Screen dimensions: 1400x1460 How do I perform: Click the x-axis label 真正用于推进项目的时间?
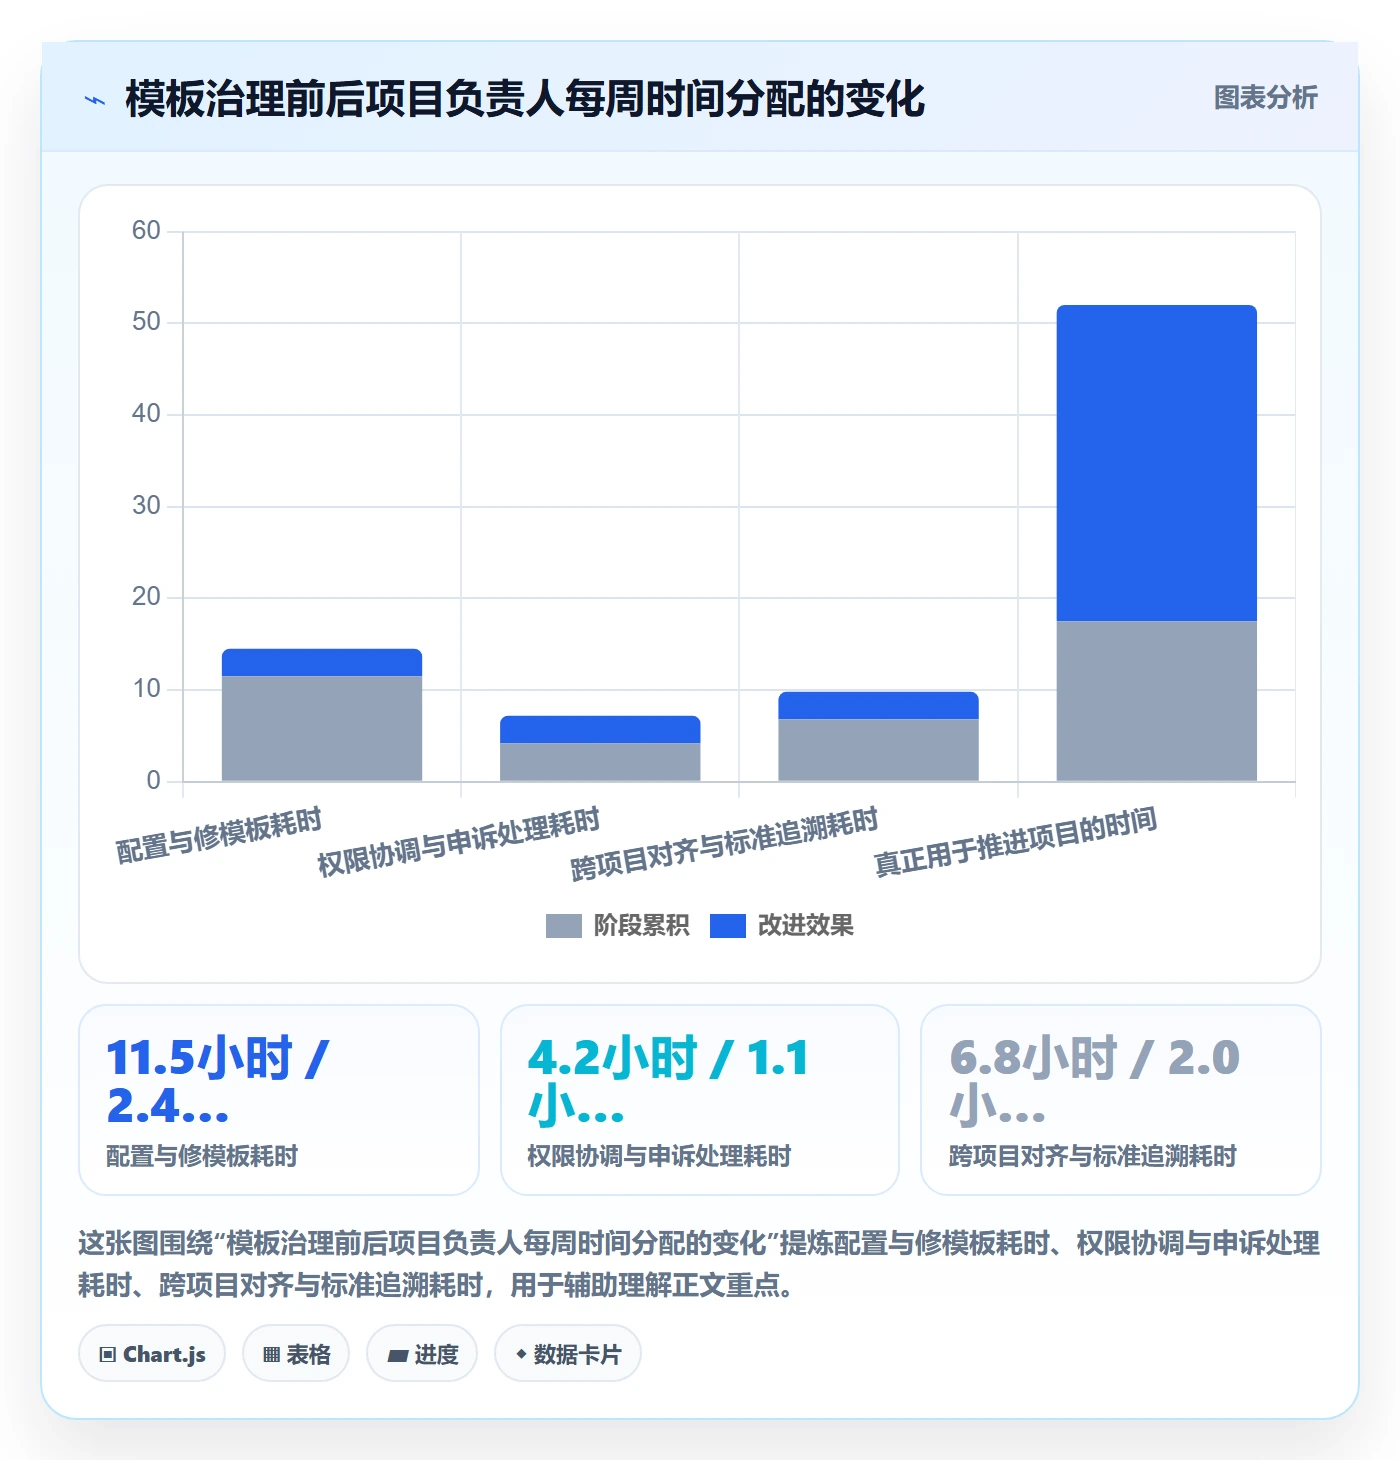point(1016,841)
